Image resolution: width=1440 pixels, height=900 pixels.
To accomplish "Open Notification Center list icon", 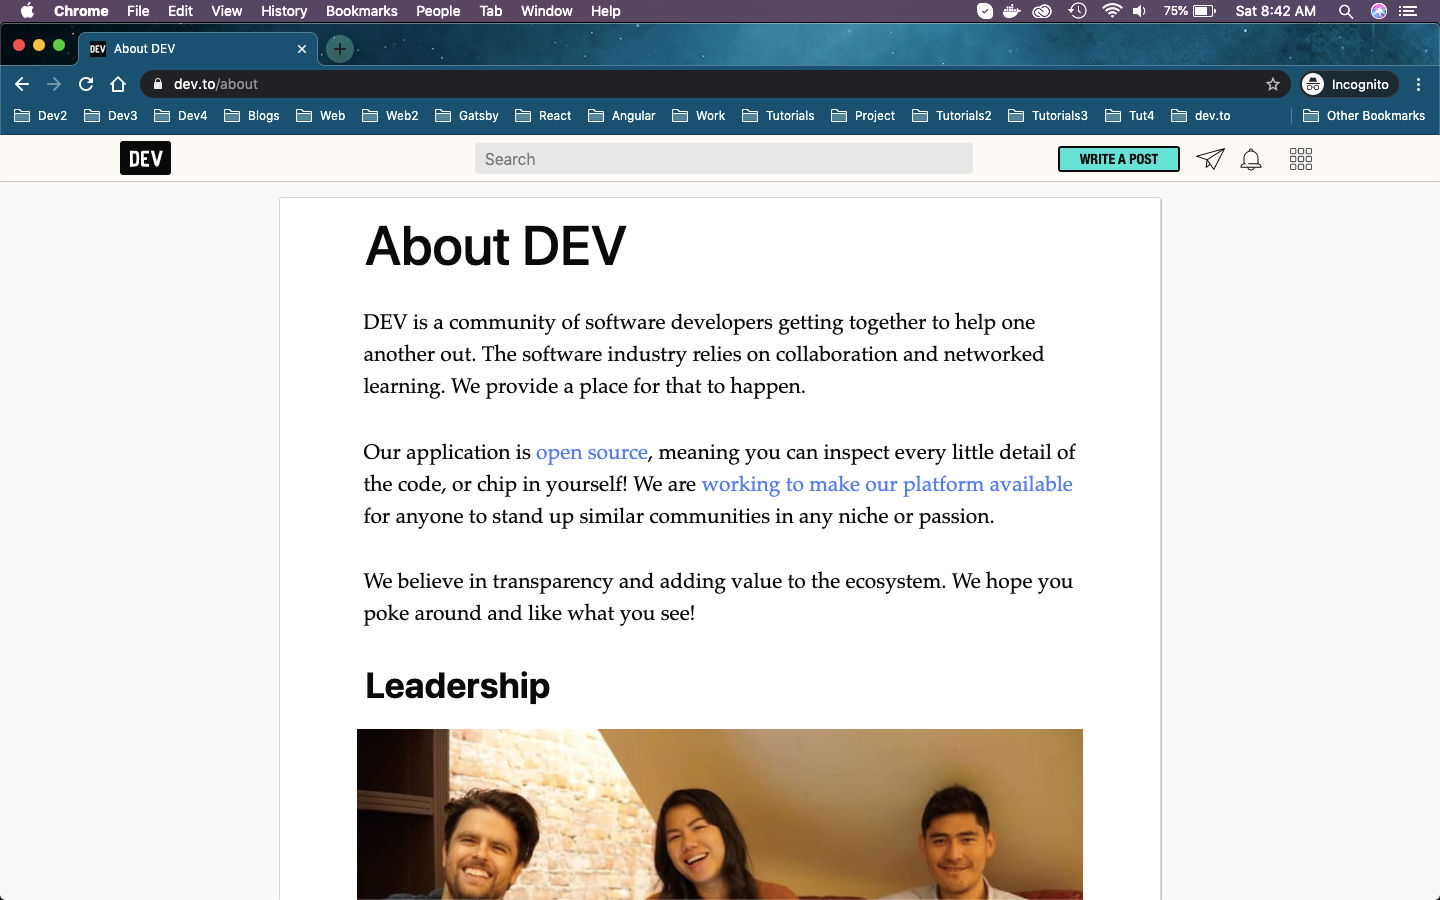I will [x=1409, y=11].
